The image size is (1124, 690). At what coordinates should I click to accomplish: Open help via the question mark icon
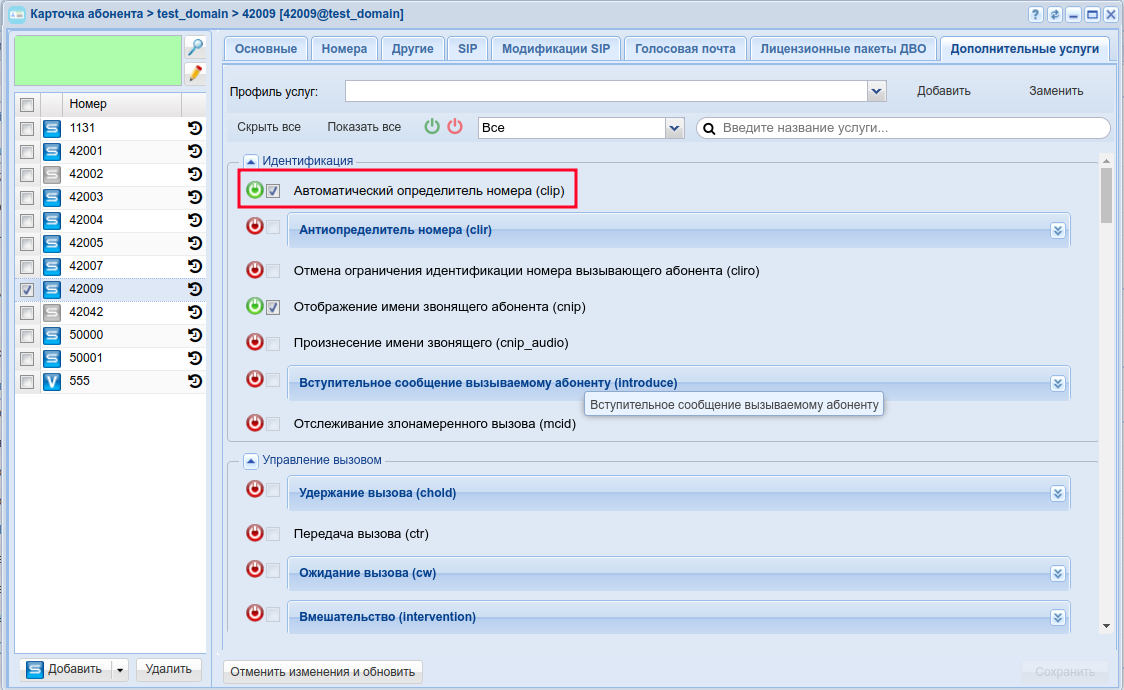pyautogui.click(x=1035, y=15)
